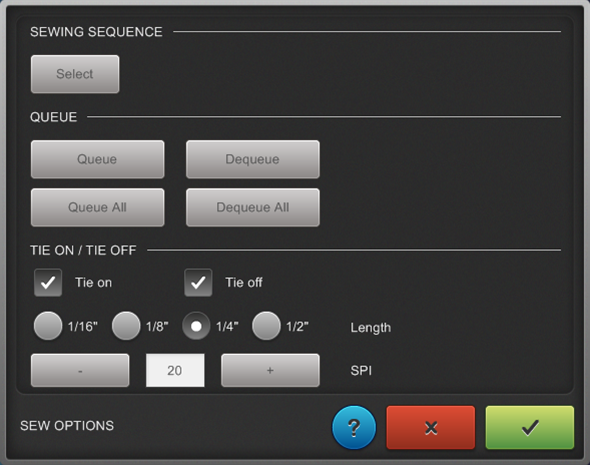Click the Queue All button
Screen dimensions: 590x465
tap(97, 207)
